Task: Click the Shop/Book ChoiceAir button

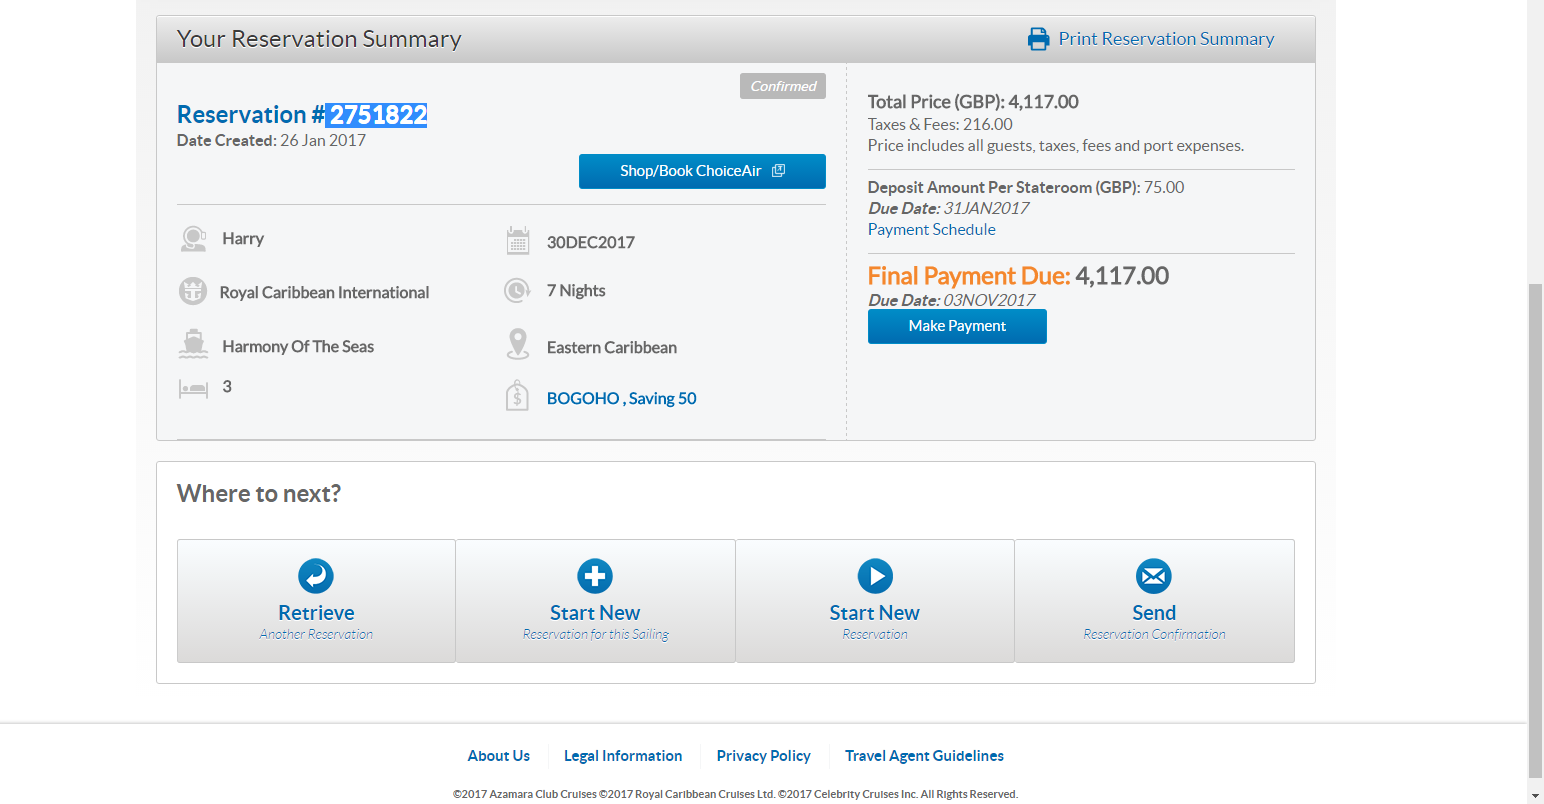Action: point(702,171)
